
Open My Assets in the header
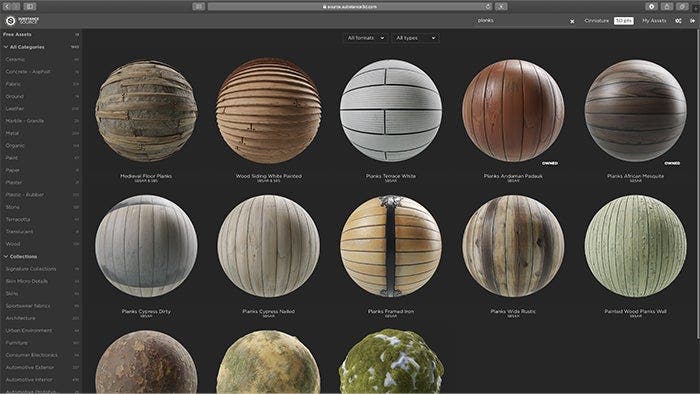tap(654, 21)
